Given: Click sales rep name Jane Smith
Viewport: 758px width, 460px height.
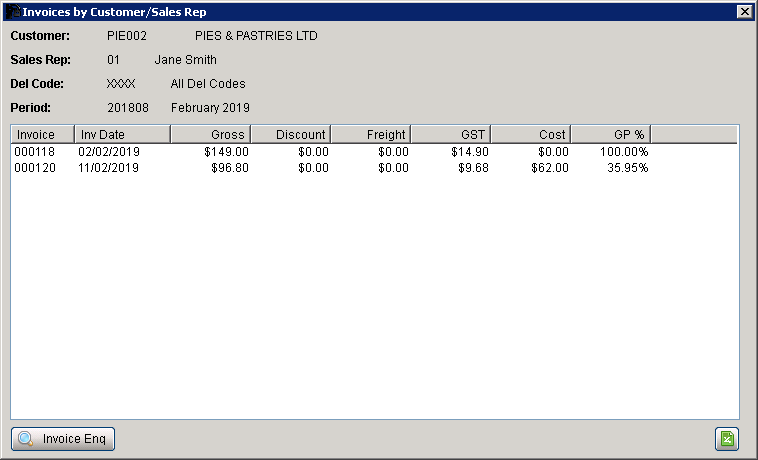Looking at the screenshot, I should 186,60.
